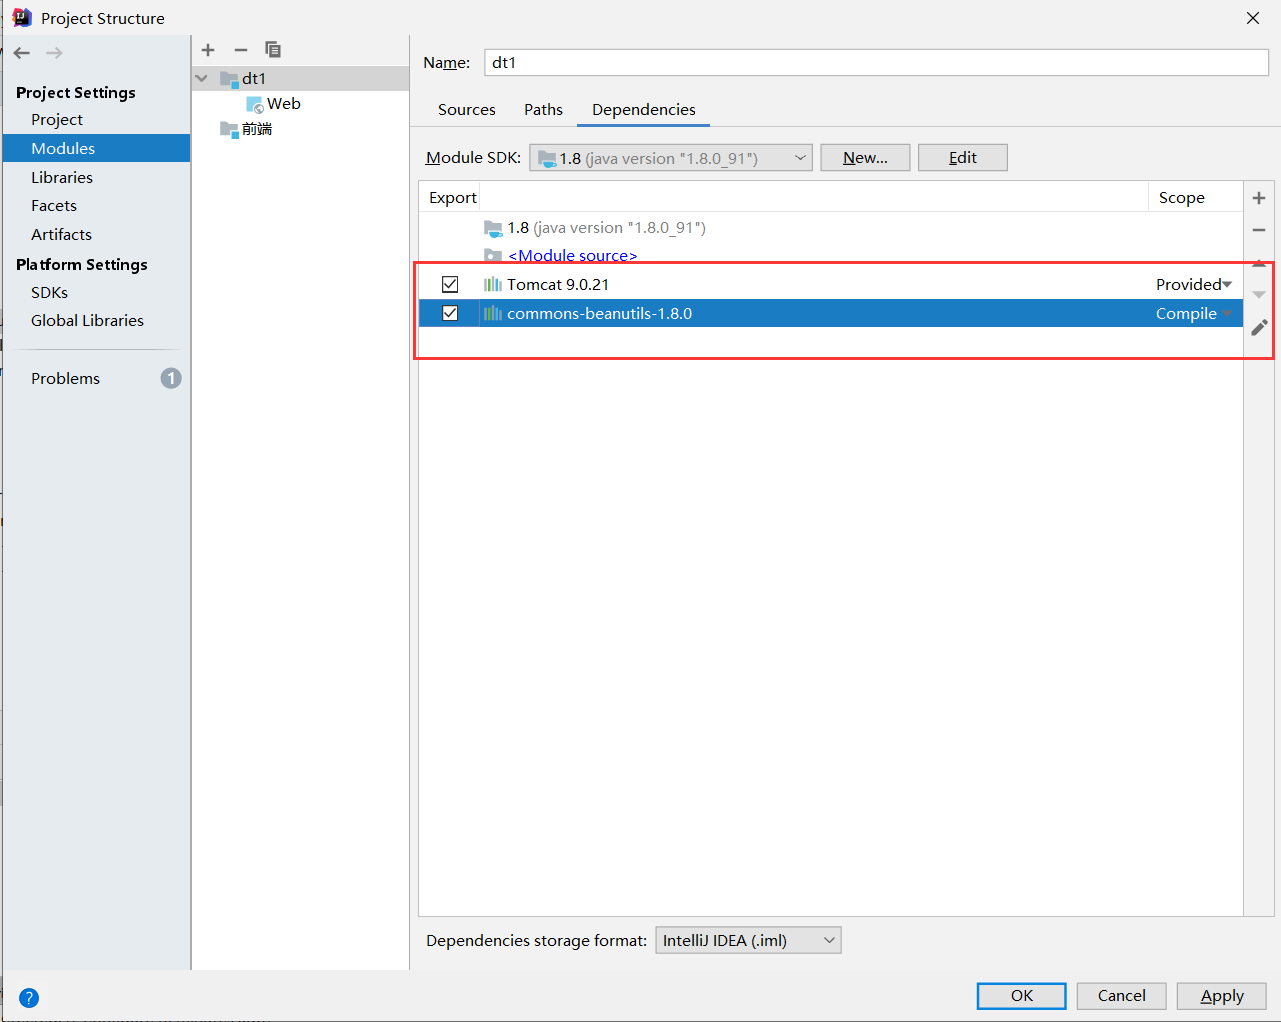This screenshot has width=1281, height=1022.
Task: Click the <Module source> link
Action: pos(572,256)
